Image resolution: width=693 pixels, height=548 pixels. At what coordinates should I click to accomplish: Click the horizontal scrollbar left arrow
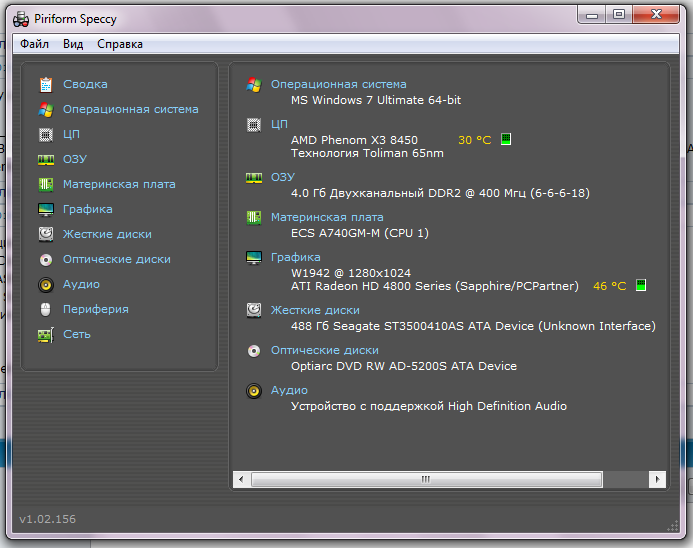click(241, 480)
